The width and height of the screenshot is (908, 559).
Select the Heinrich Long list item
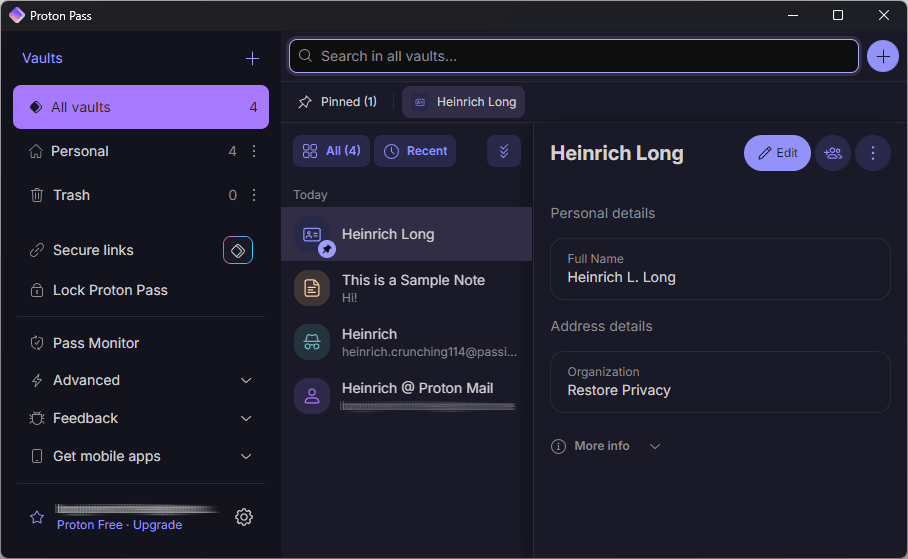(407, 234)
